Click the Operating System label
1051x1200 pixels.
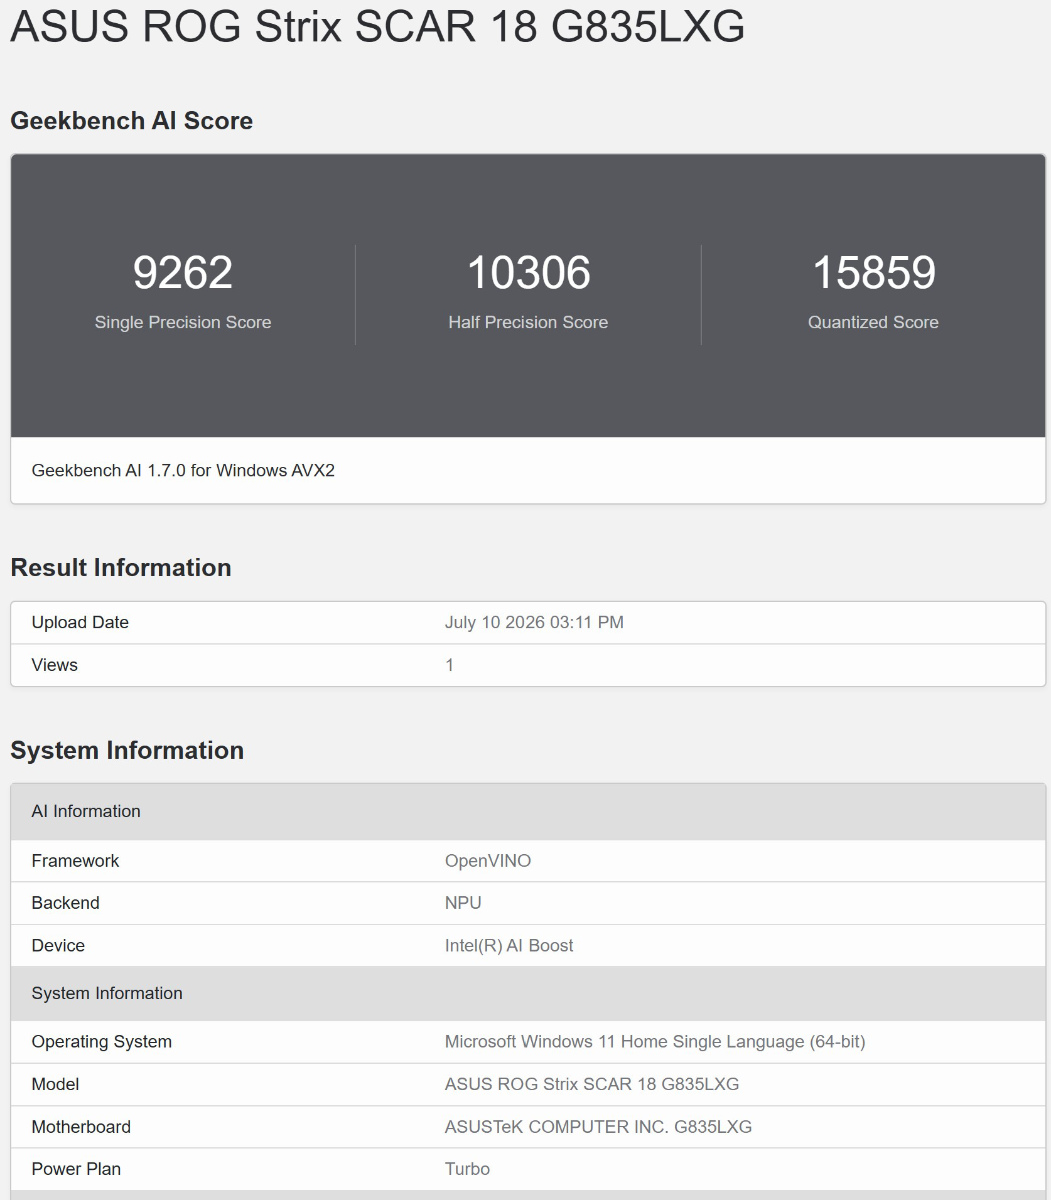click(x=101, y=1042)
